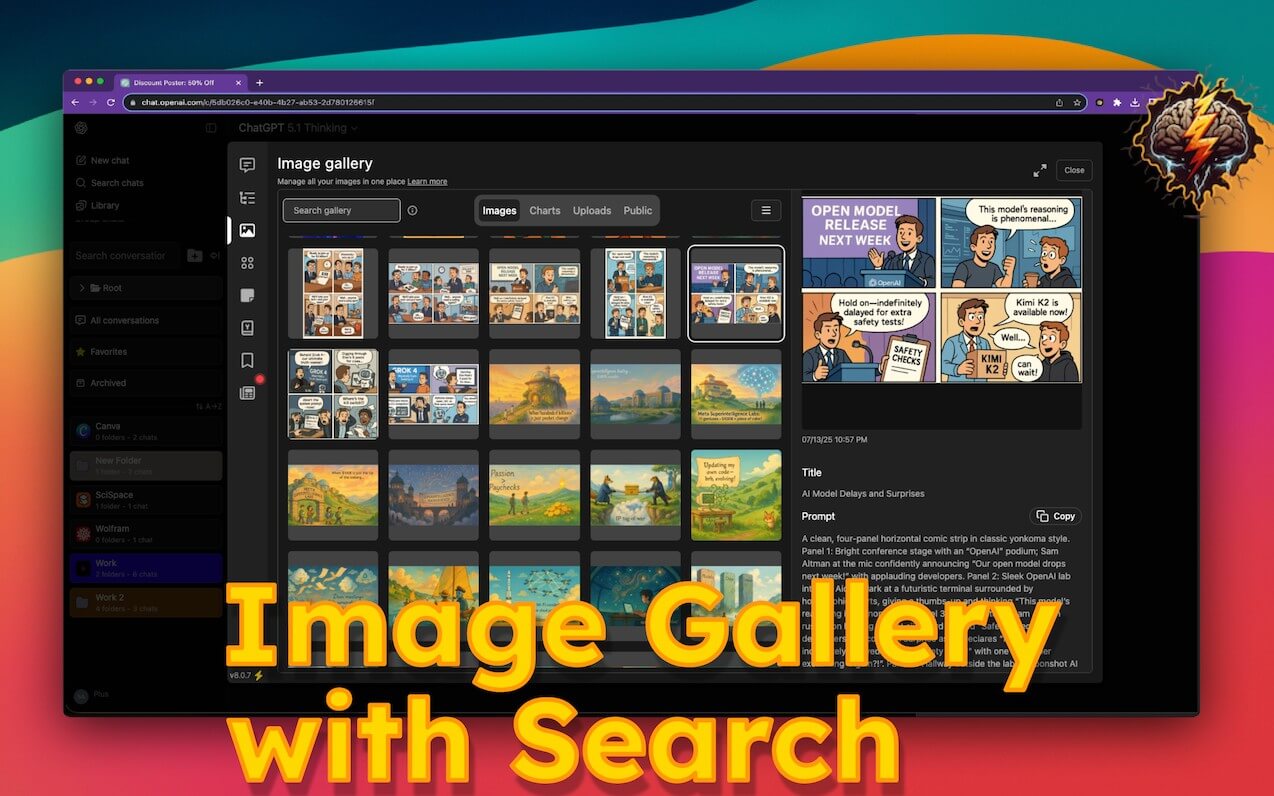Copy the prompt with Copy button
Image resolution: width=1274 pixels, height=796 pixels.
click(1056, 516)
